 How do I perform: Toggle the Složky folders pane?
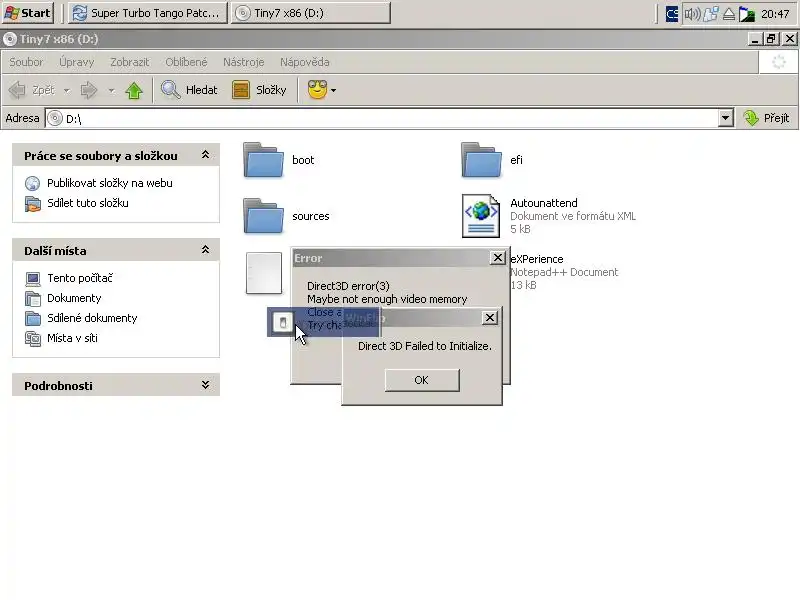click(x=259, y=90)
